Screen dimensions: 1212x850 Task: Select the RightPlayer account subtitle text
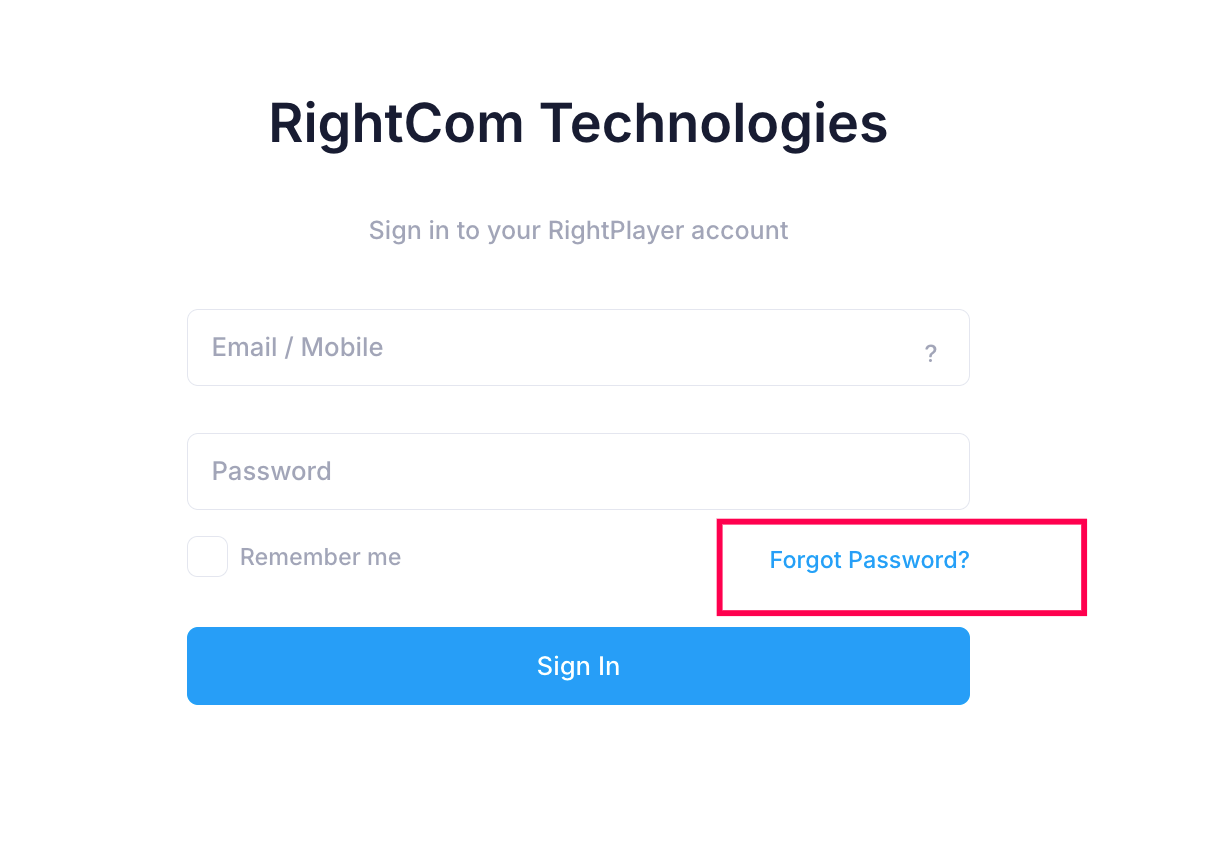tap(578, 230)
